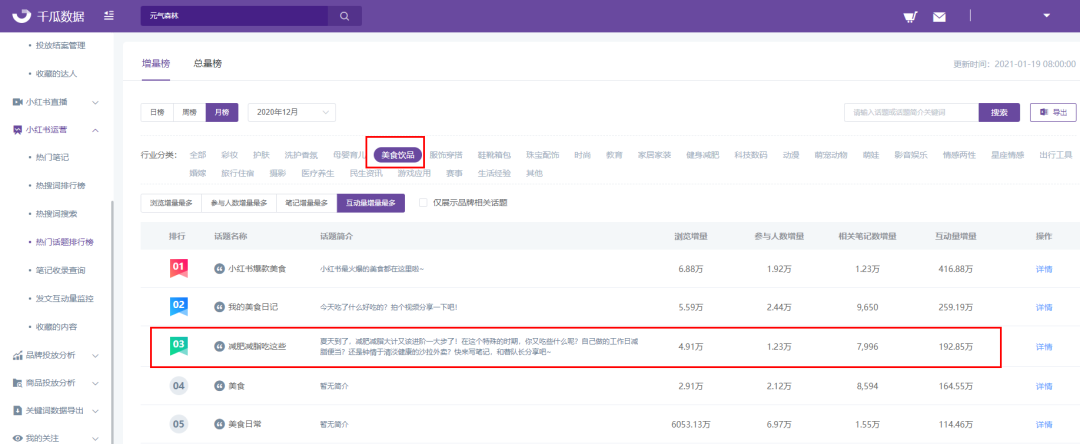Click the sidebar vertical scrollbar

(x=112, y=324)
